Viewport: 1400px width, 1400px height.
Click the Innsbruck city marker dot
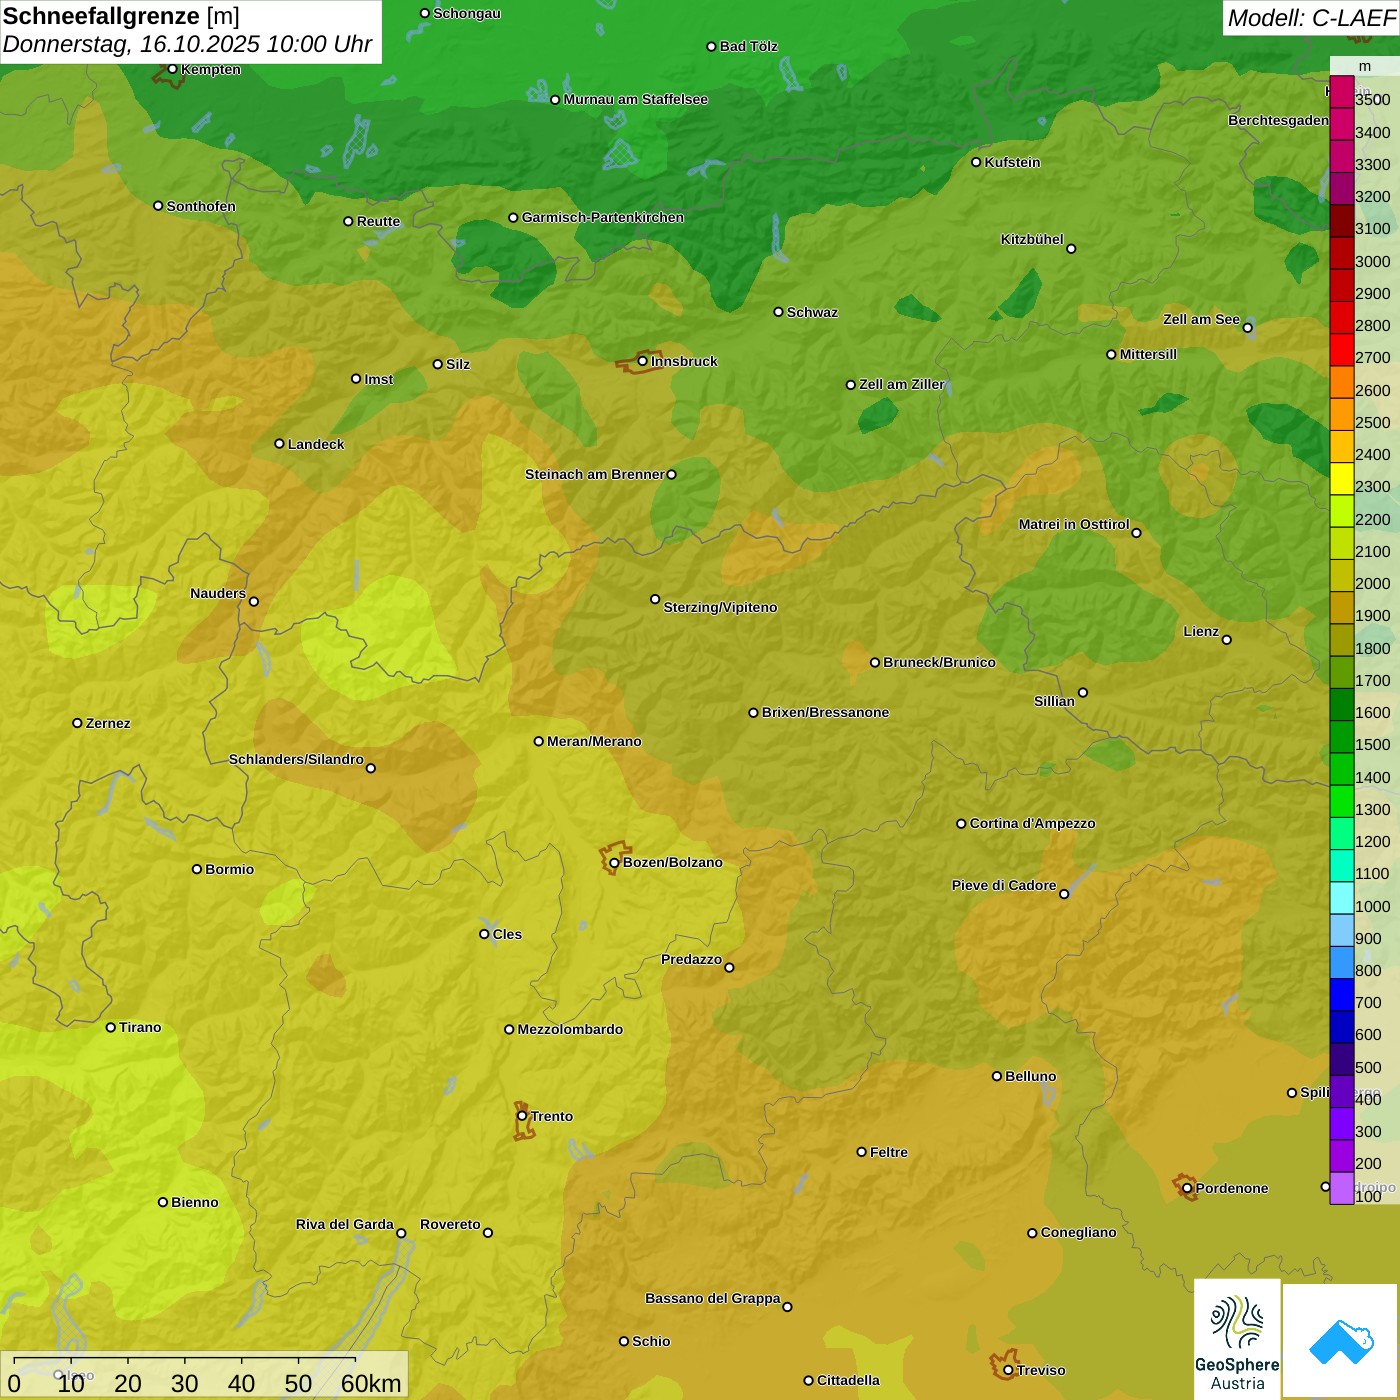(643, 361)
